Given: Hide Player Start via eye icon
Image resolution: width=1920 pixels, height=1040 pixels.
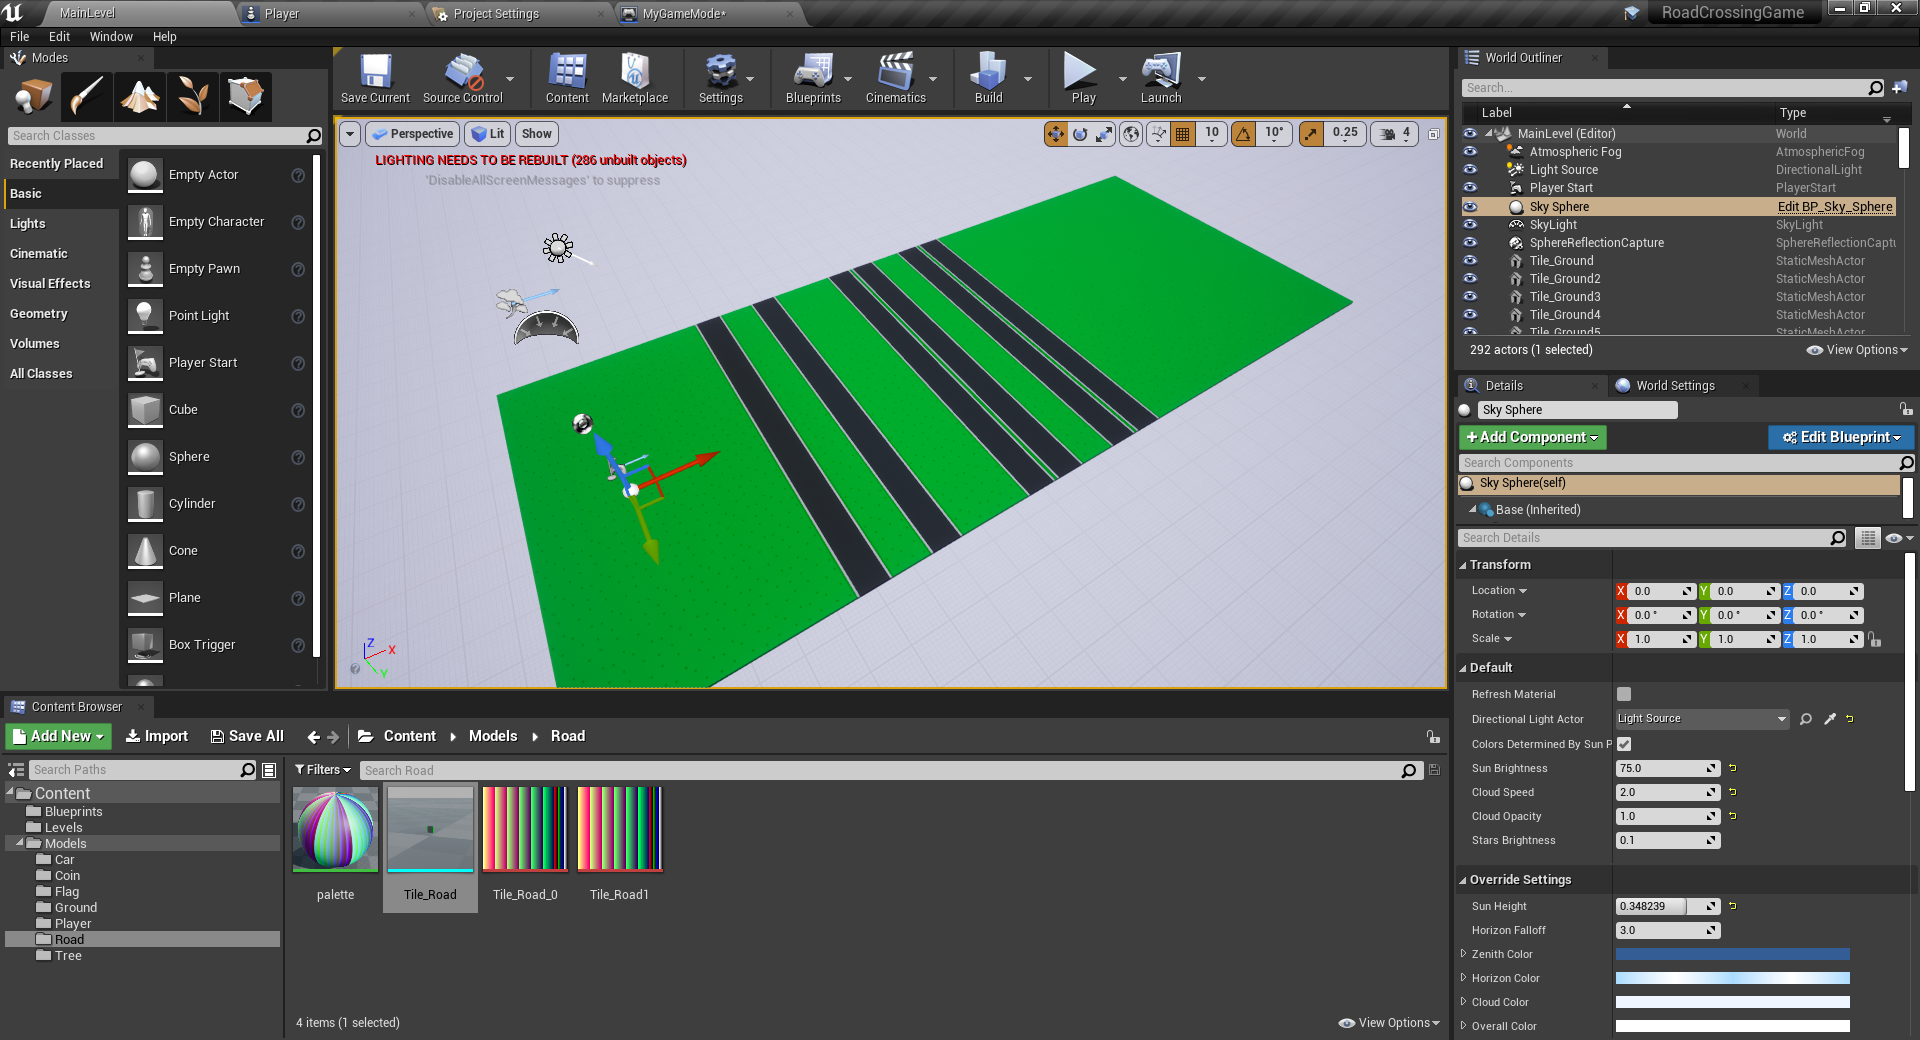Looking at the screenshot, I should pyautogui.click(x=1470, y=188).
